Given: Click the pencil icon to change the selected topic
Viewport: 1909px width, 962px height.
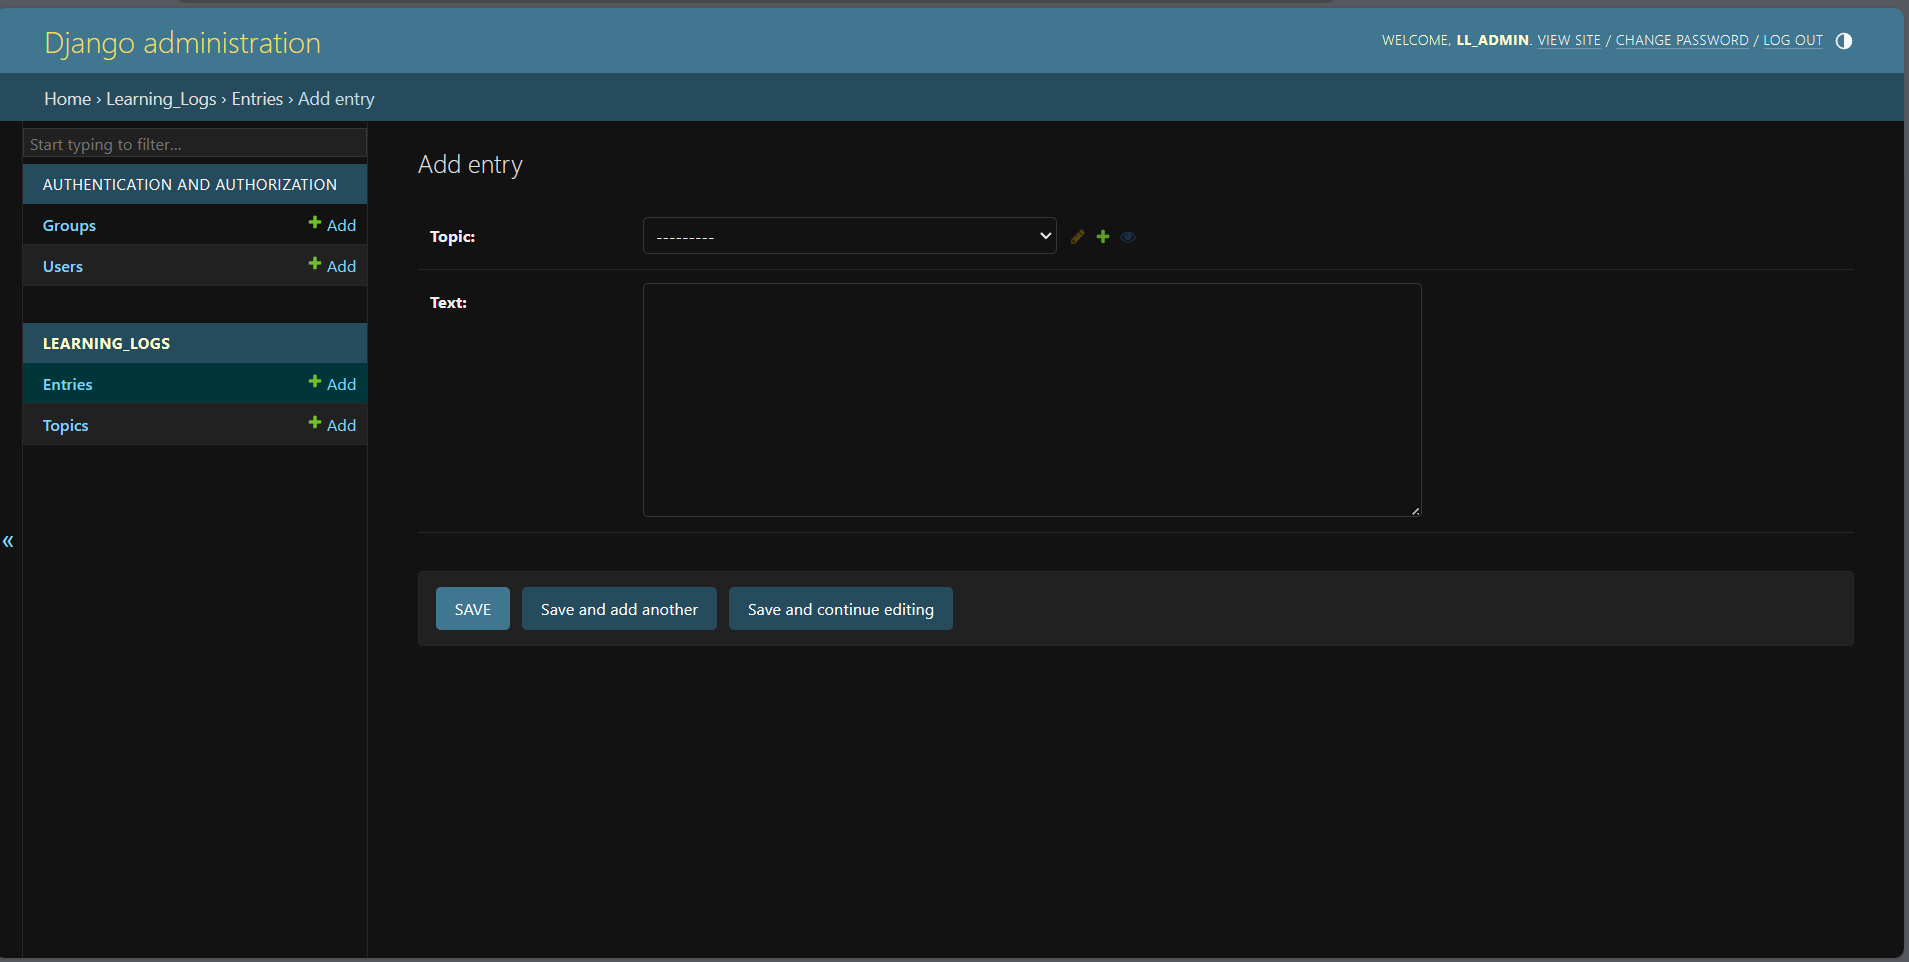Looking at the screenshot, I should click(x=1077, y=237).
